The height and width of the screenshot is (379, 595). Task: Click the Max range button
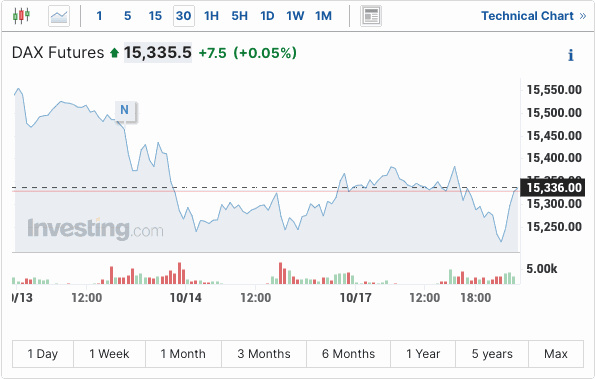(556, 354)
